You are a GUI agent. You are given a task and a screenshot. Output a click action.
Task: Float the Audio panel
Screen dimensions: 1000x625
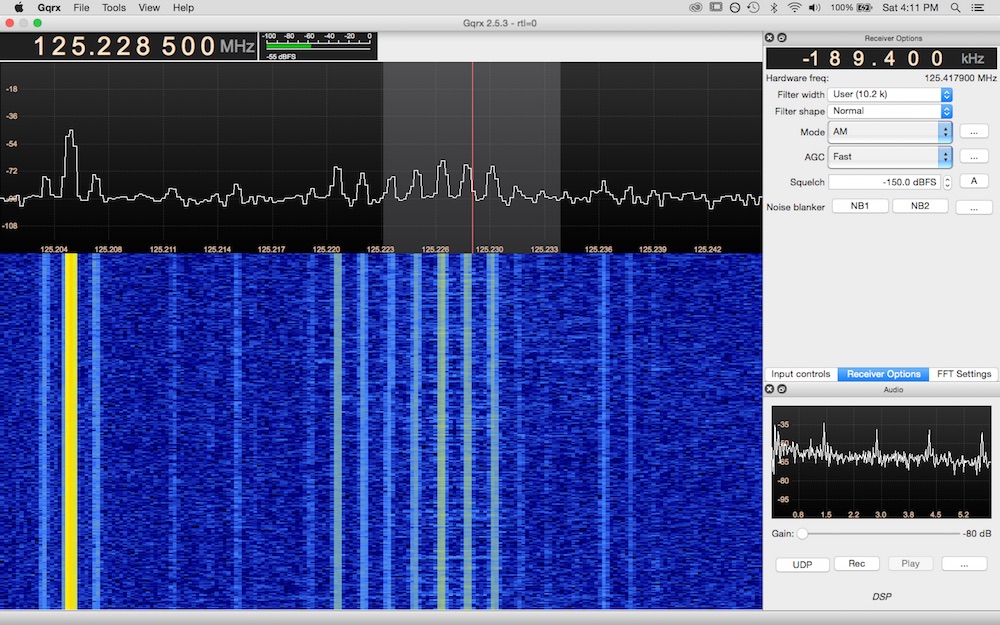pyautogui.click(x=782, y=389)
